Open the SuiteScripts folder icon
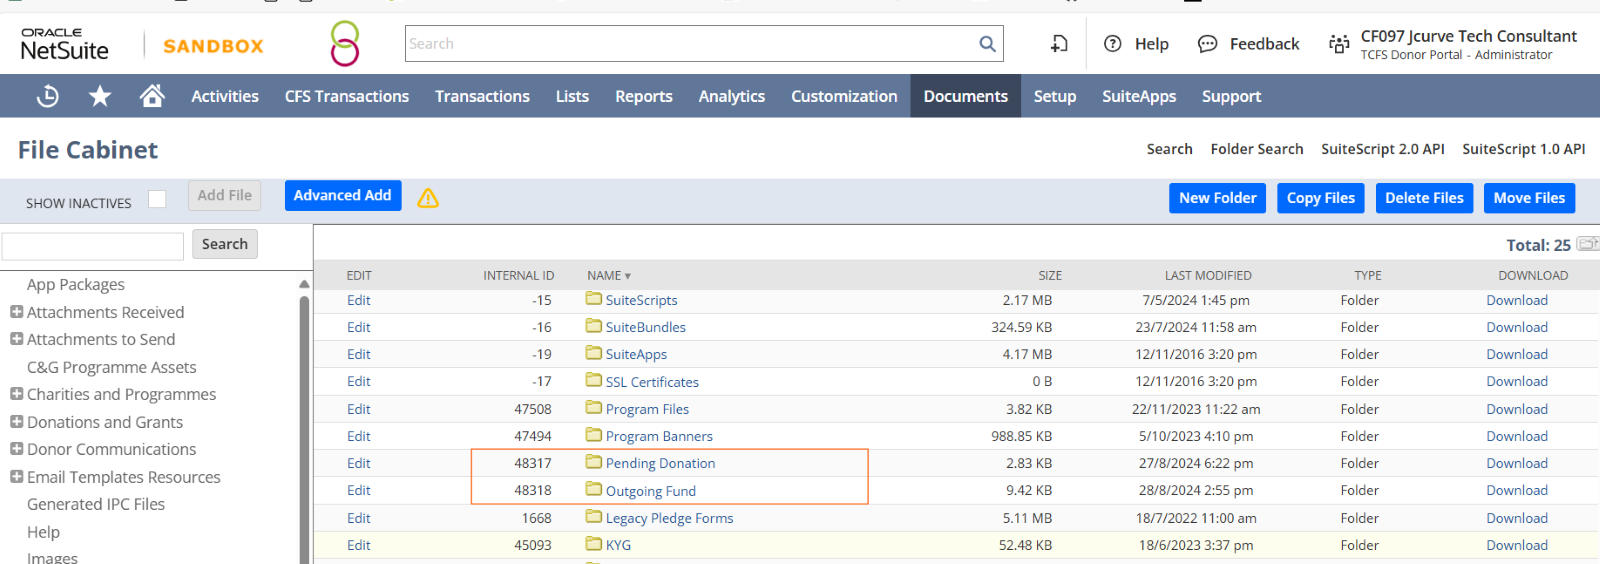Screen dimensions: 1600x564 594,299
